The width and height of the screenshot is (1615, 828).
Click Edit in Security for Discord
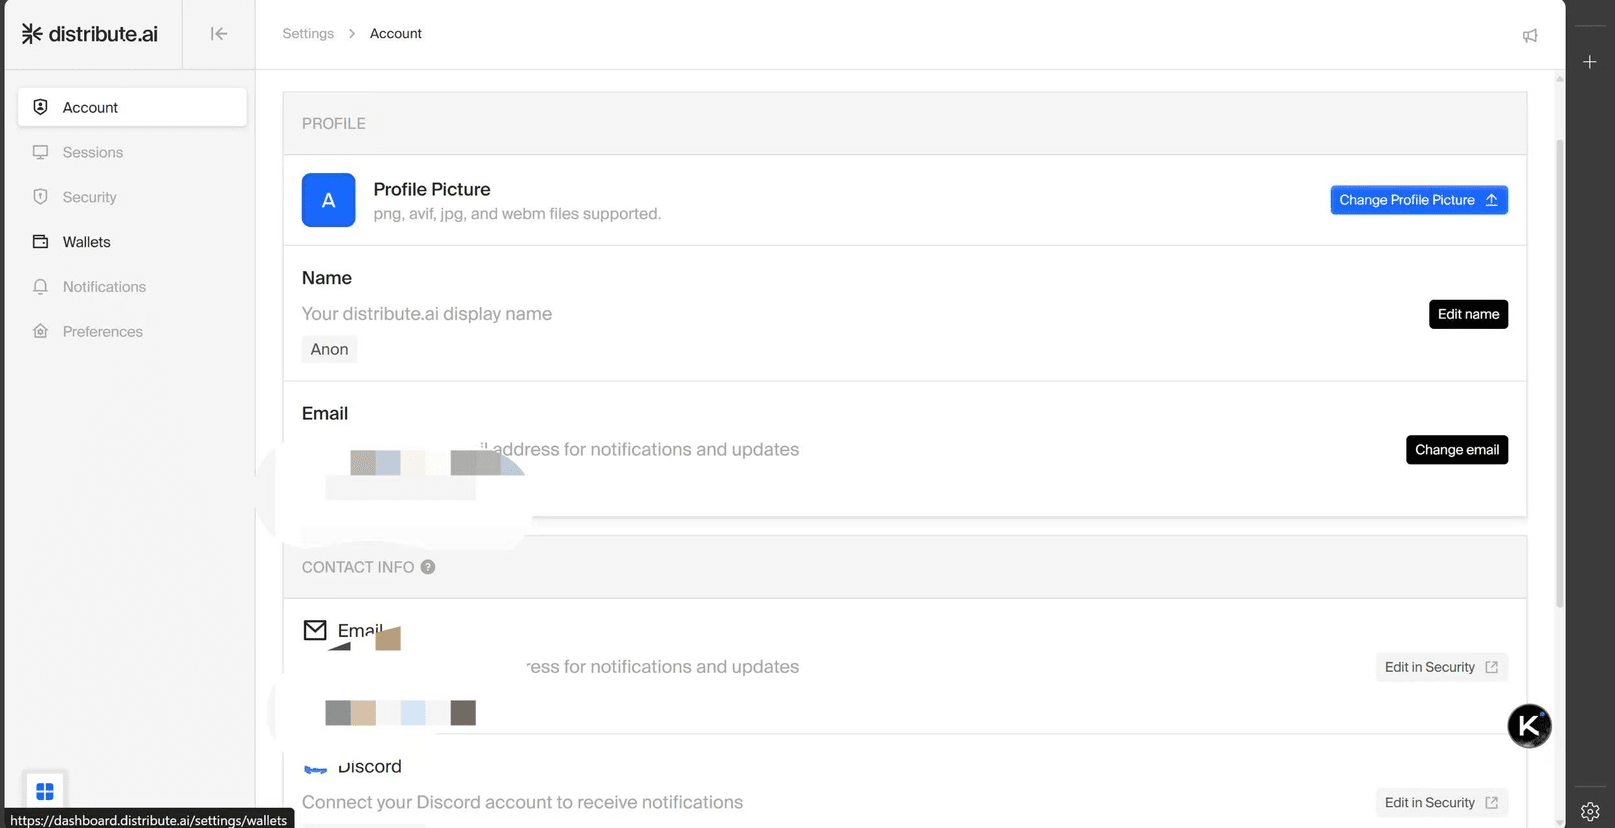coord(1441,803)
